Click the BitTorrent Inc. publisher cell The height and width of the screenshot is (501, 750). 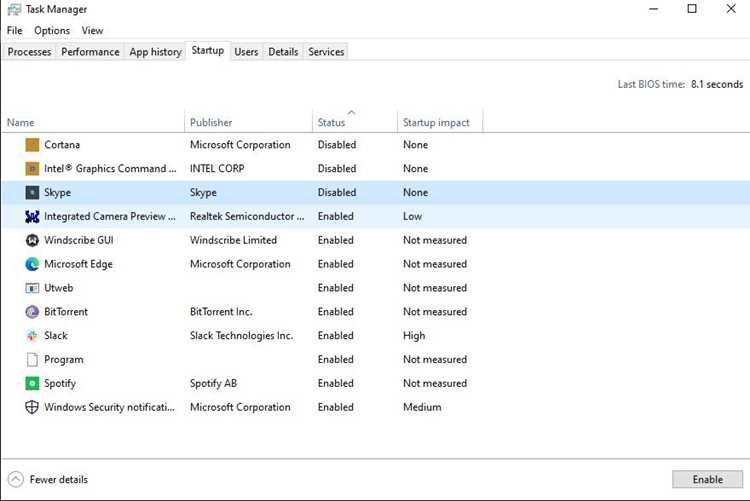coord(221,312)
